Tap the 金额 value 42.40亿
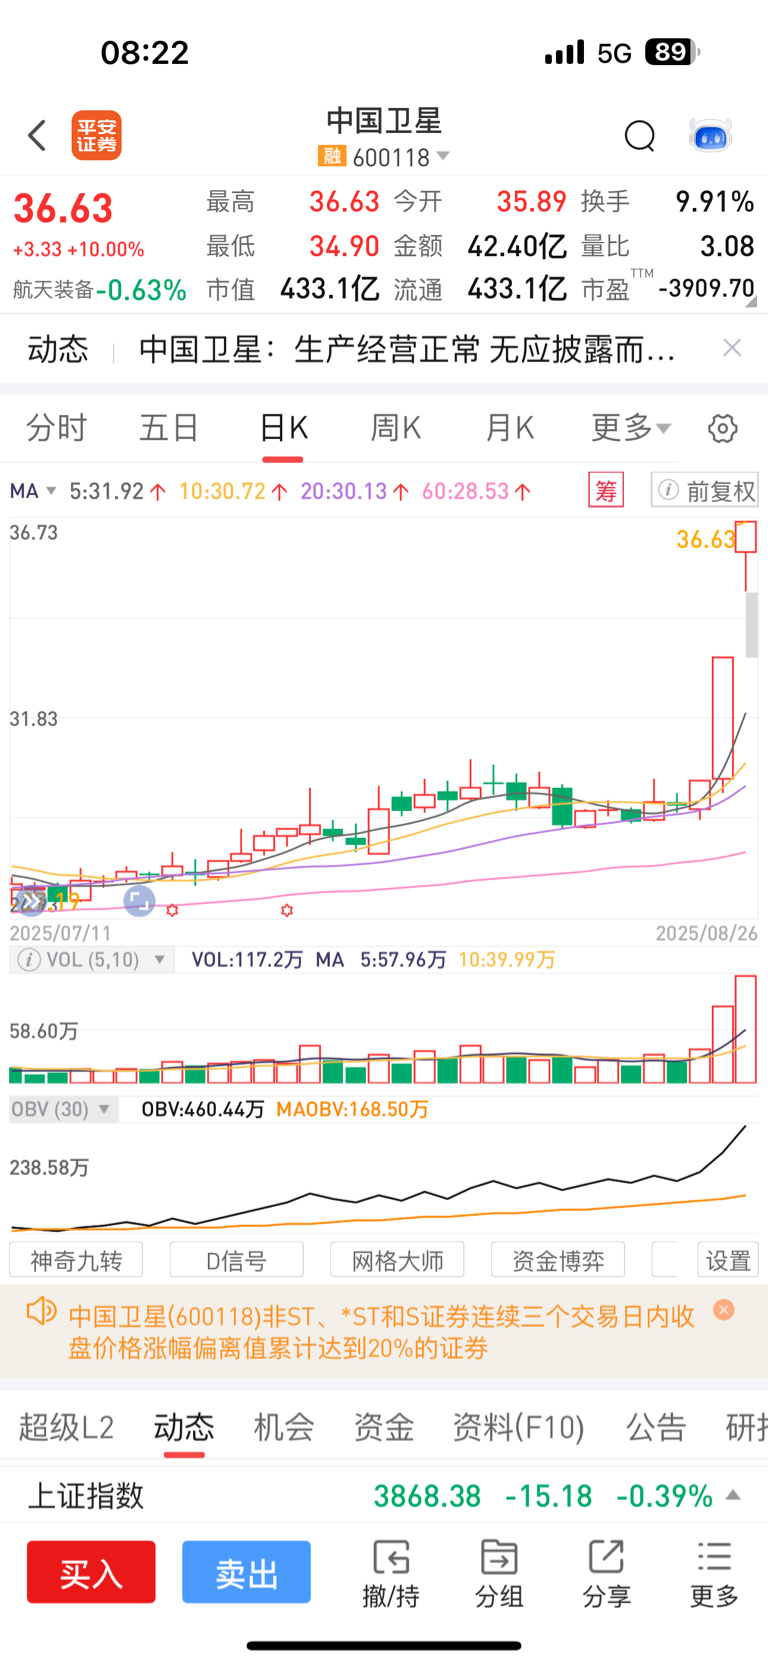This screenshot has width=768, height=1665. point(517,246)
